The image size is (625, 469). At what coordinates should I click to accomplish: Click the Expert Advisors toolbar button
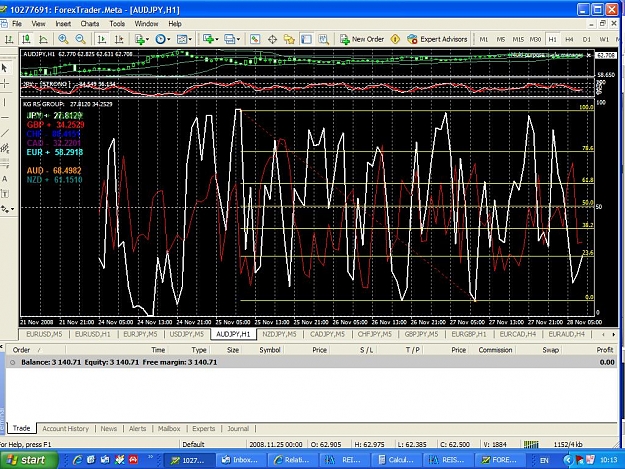coord(437,39)
